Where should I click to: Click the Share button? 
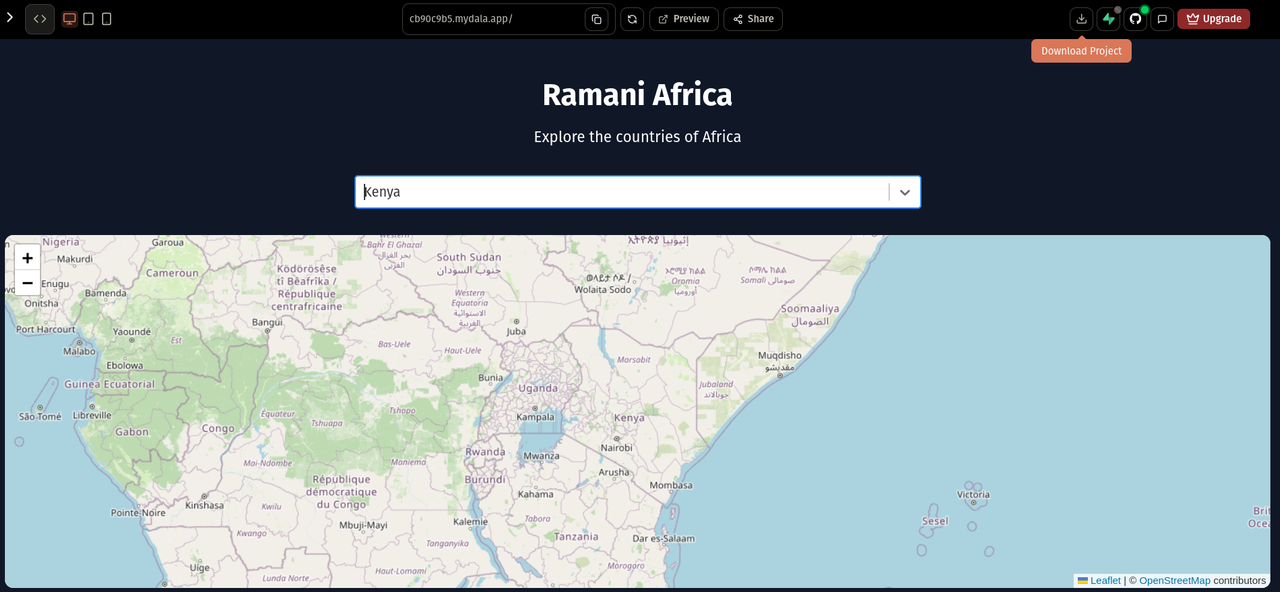click(x=753, y=19)
